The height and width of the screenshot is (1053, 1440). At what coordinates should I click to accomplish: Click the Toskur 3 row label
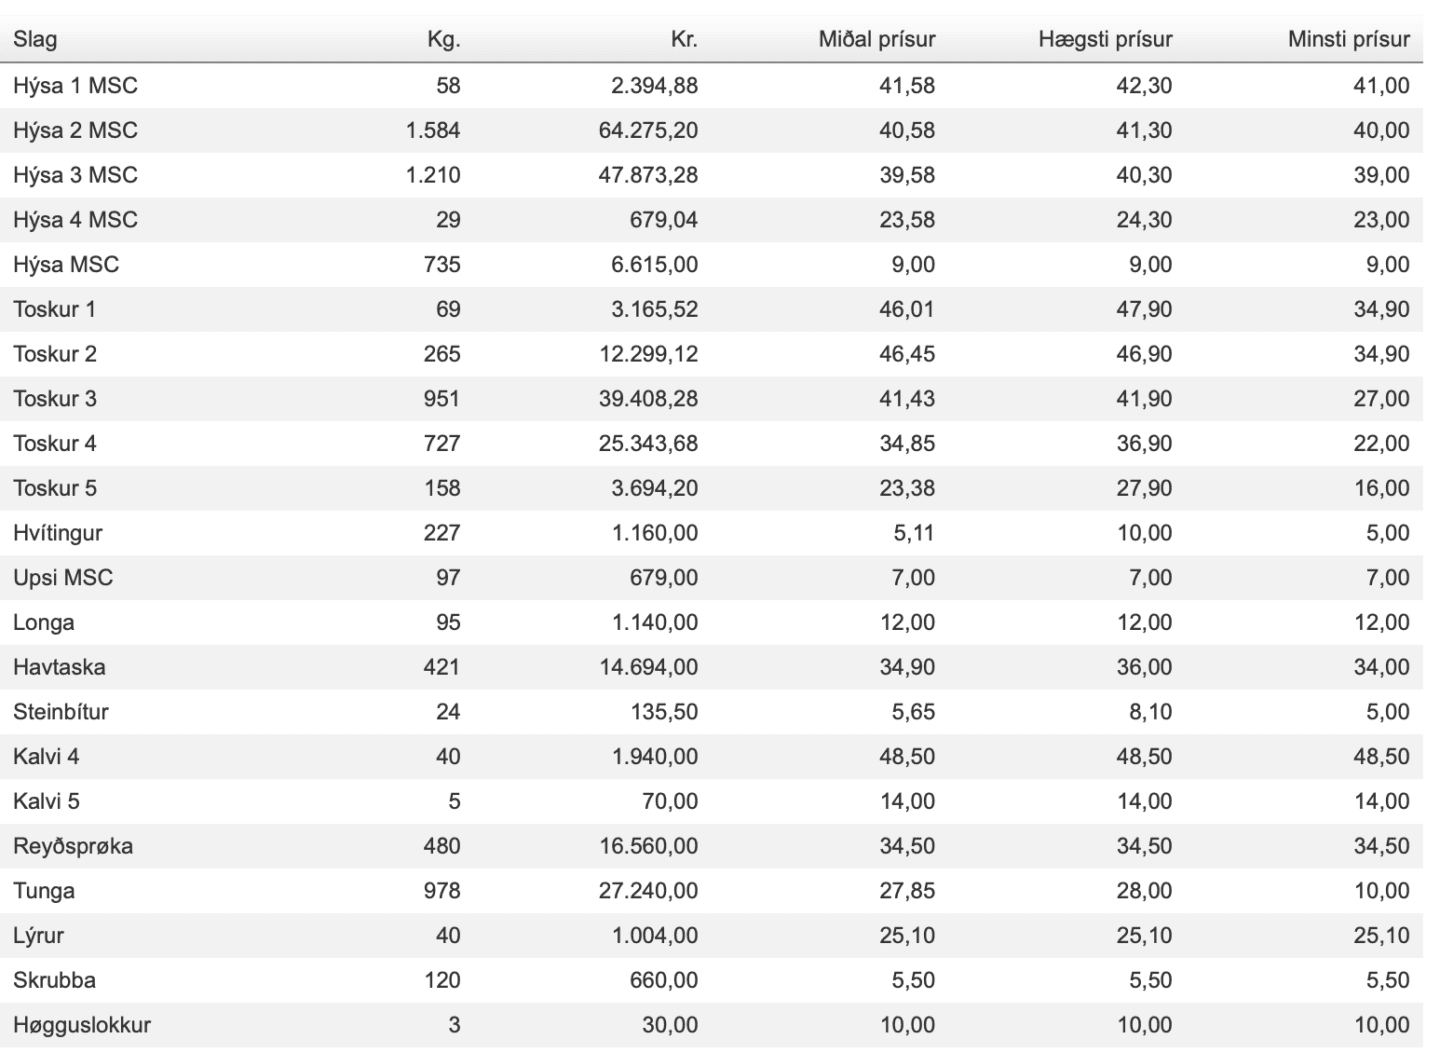[x=55, y=399]
